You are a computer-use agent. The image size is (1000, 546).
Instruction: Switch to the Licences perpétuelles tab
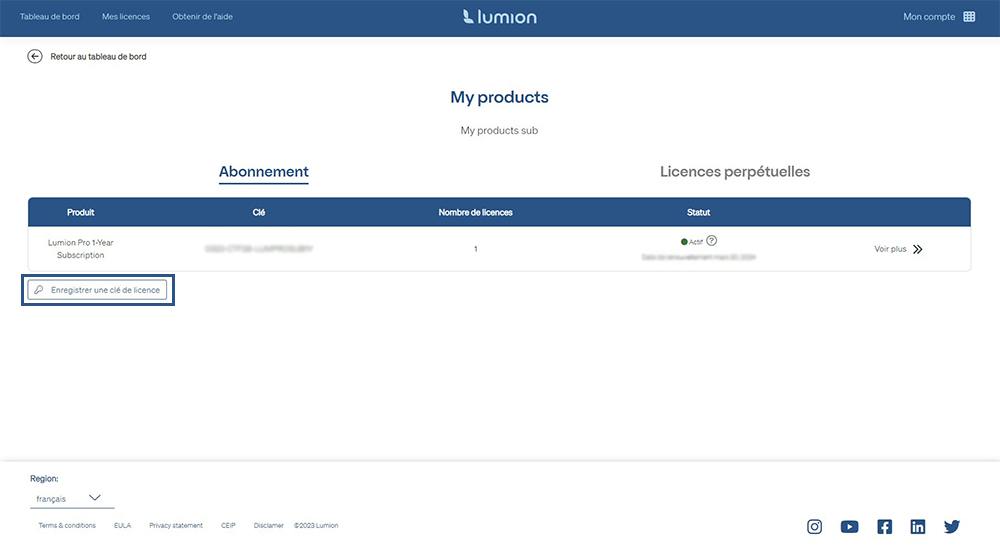pyautogui.click(x=735, y=172)
